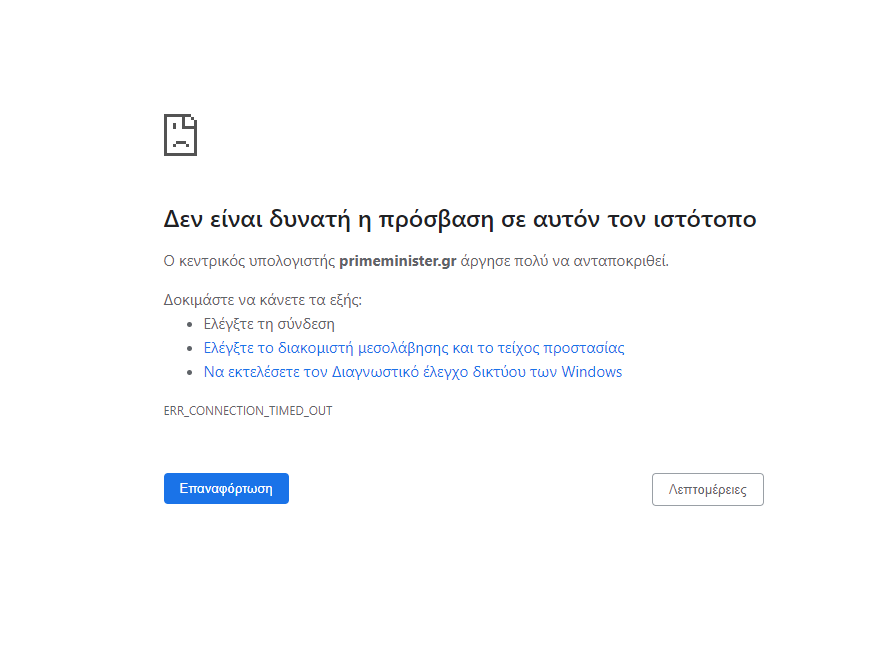The image size is (871, 652).
Task: Click the word Windows in the diagnostics link
Action: (591, 372)
